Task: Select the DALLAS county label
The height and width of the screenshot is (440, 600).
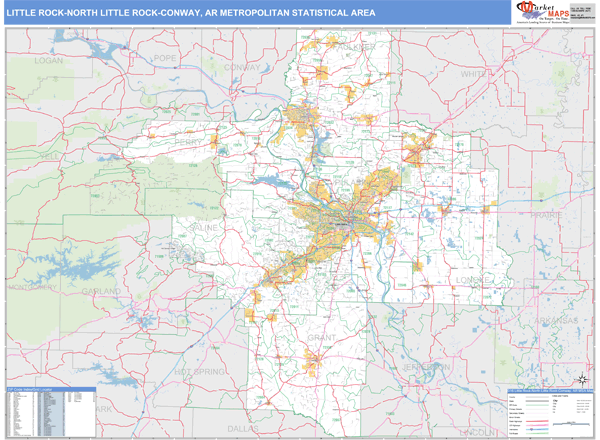Action: 243,429
